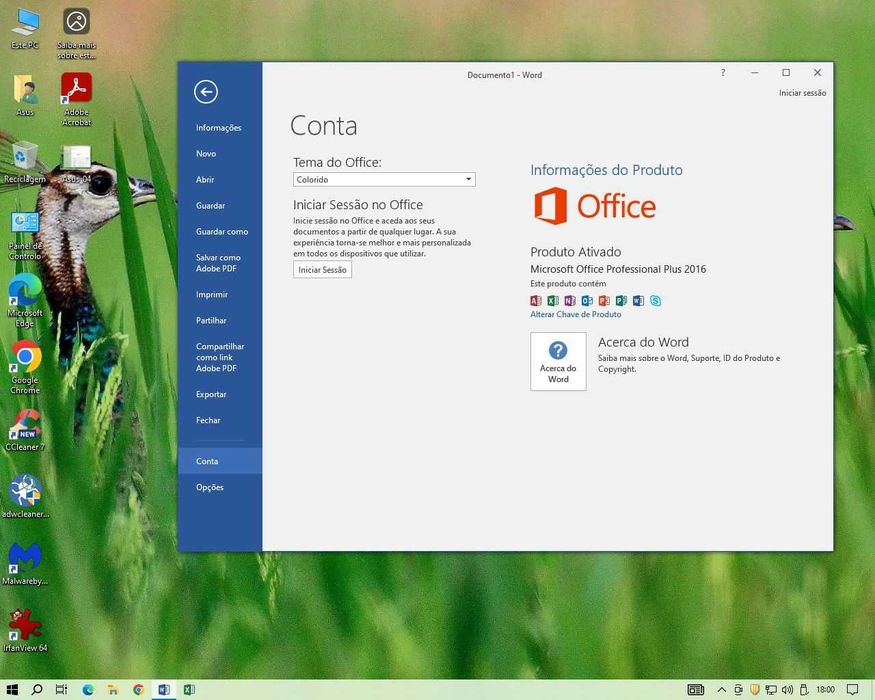This screenshot has height=700, width=875.
Task: Click the Outlook product icon
Action: 587,301
